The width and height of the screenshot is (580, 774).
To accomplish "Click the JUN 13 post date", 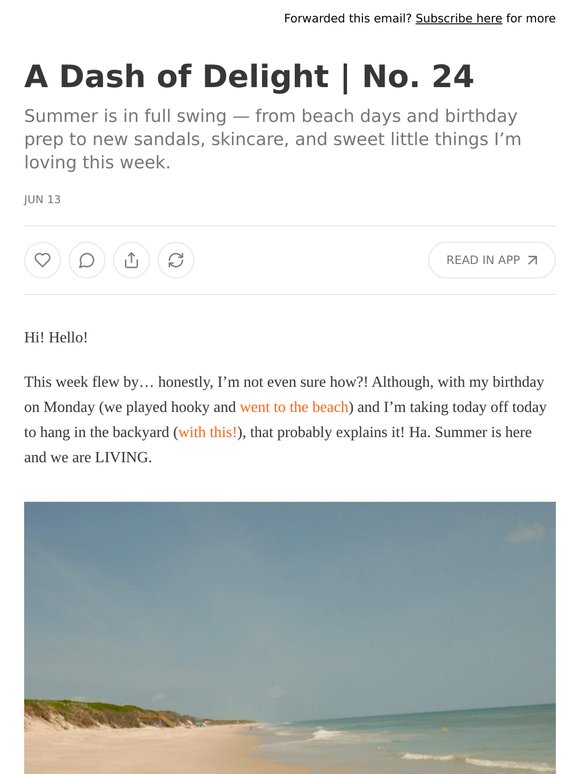I will point(42,199).
